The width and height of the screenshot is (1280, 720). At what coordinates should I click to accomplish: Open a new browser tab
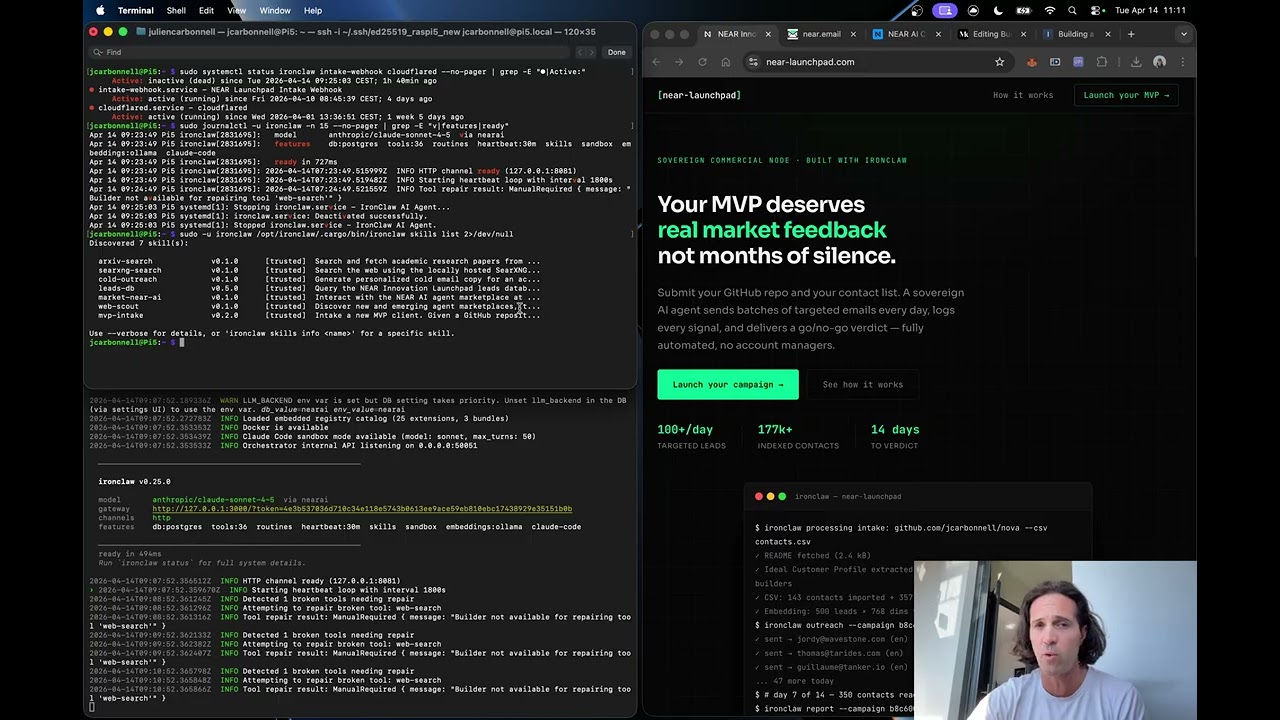1131,34
